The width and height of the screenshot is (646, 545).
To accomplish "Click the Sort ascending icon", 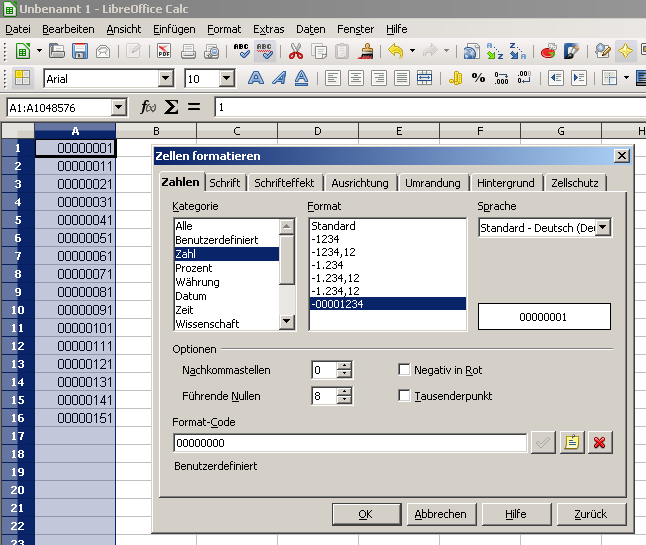I will tap(494, 51).
